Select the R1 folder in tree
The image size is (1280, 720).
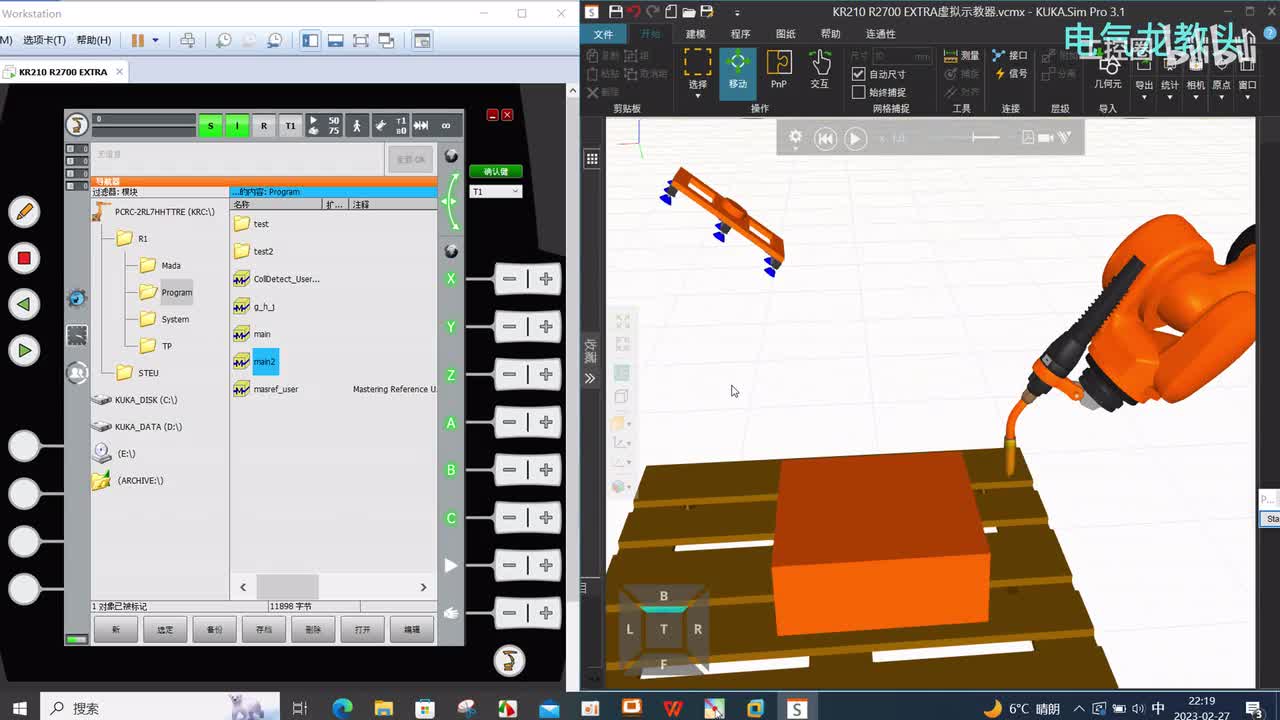click(x=132, y=239)
